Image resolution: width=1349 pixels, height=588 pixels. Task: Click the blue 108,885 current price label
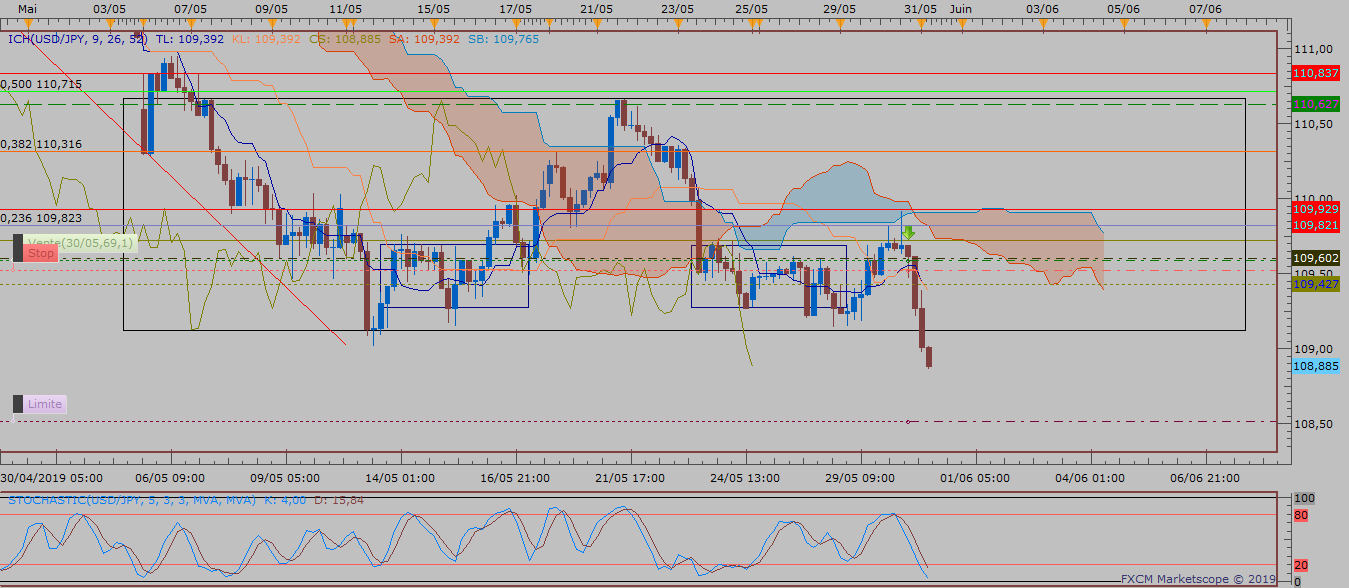1315,366
